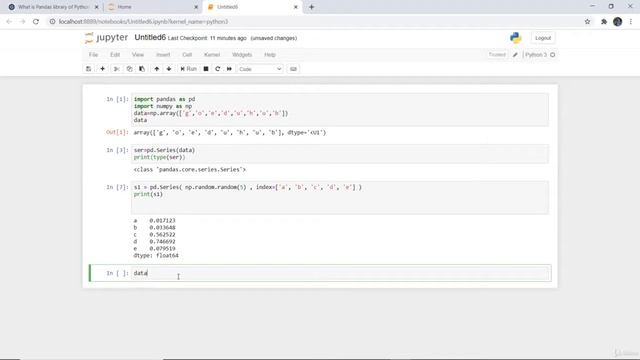Click the In [7]: cell prompt

117,187
